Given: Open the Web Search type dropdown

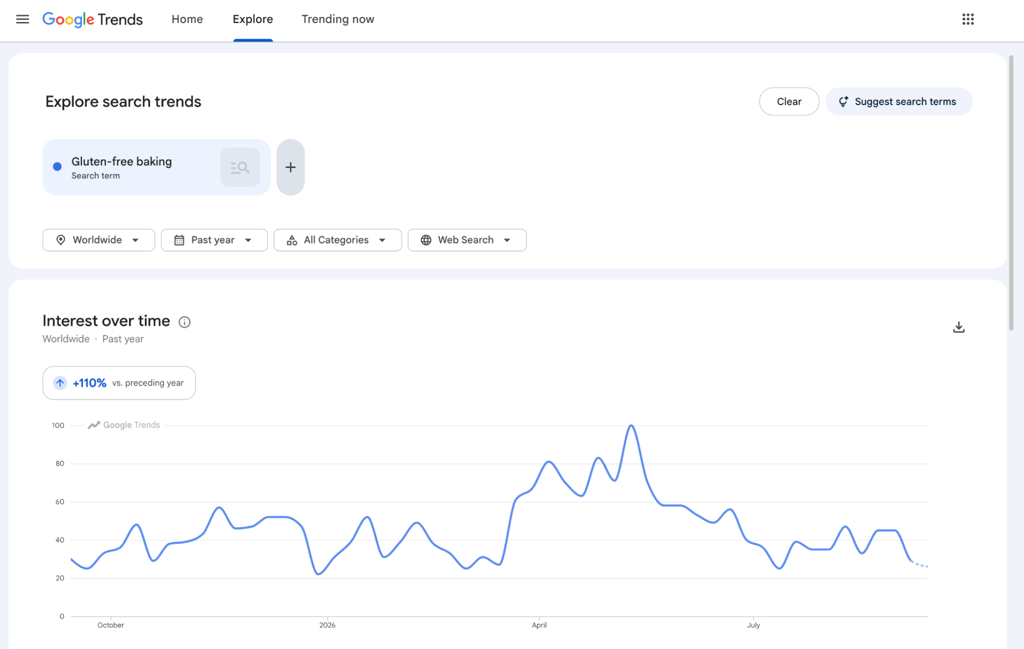Looking at the screenshot, I should [x=467, y=240].
